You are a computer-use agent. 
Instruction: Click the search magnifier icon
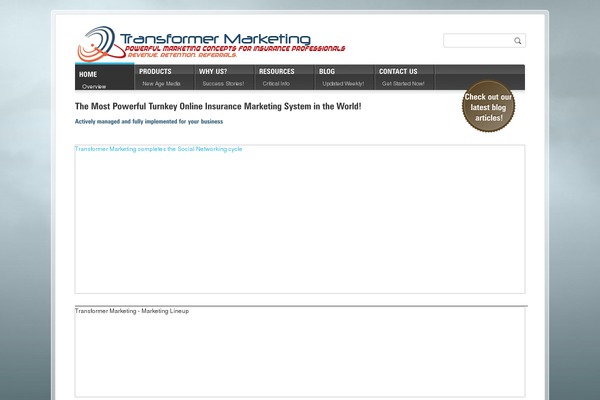[x=517, y=41]
